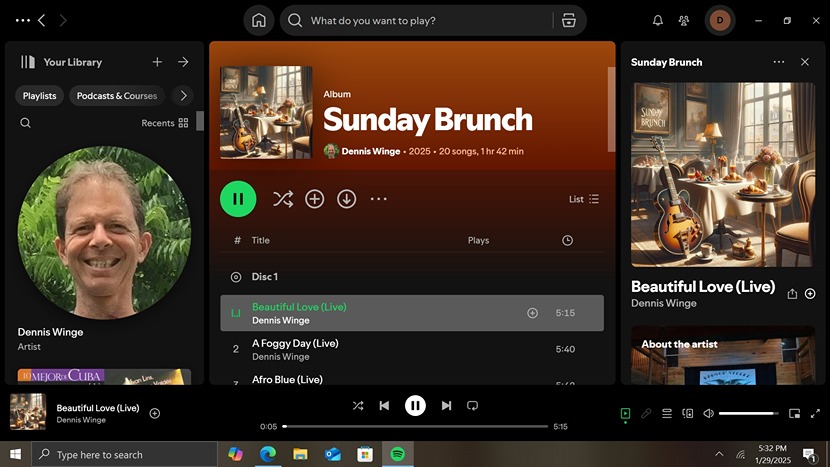Show hidden system tray icons

click(719, 454)
